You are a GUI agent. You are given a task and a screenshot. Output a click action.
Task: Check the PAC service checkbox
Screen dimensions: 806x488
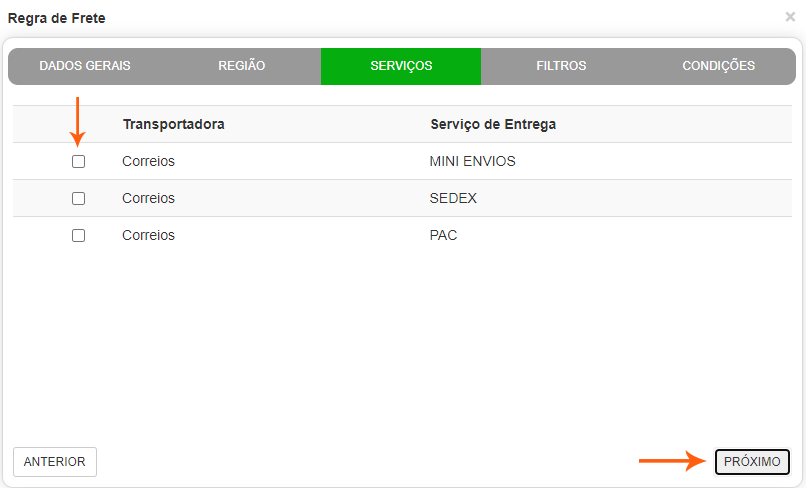pyautogui.click(x=79, y=235)
